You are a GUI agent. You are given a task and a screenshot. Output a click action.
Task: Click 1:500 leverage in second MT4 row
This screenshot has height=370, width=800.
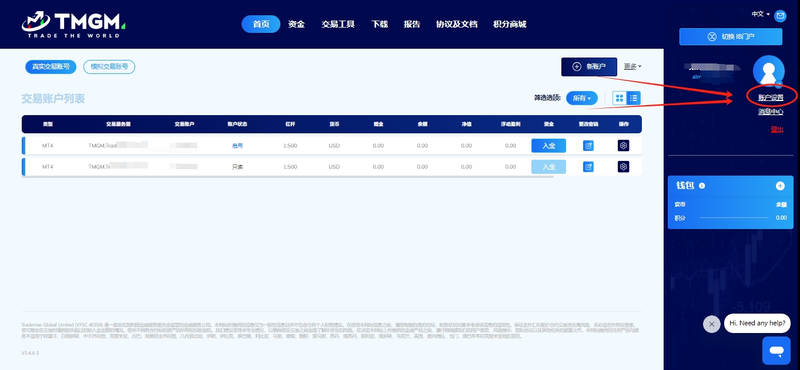[290, 167]
